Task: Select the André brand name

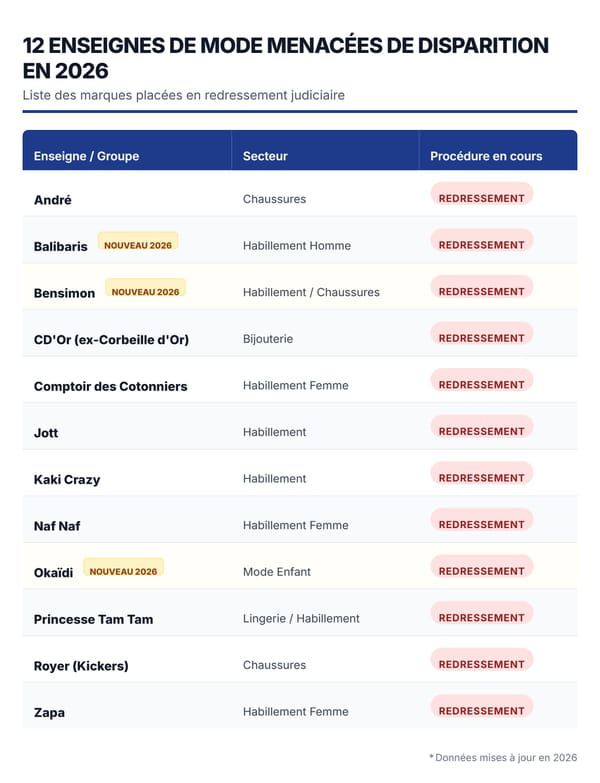Action: [53, 200]
